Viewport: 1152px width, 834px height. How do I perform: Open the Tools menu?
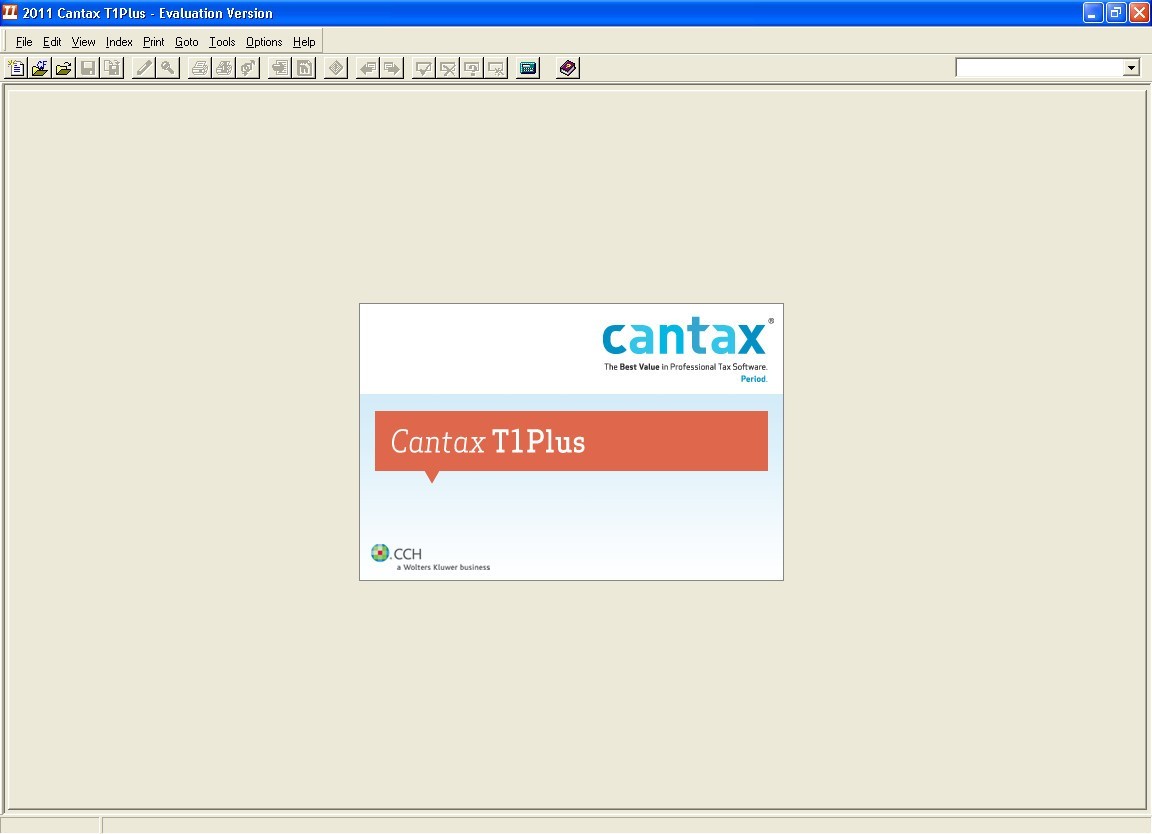[x=222, y=42]
